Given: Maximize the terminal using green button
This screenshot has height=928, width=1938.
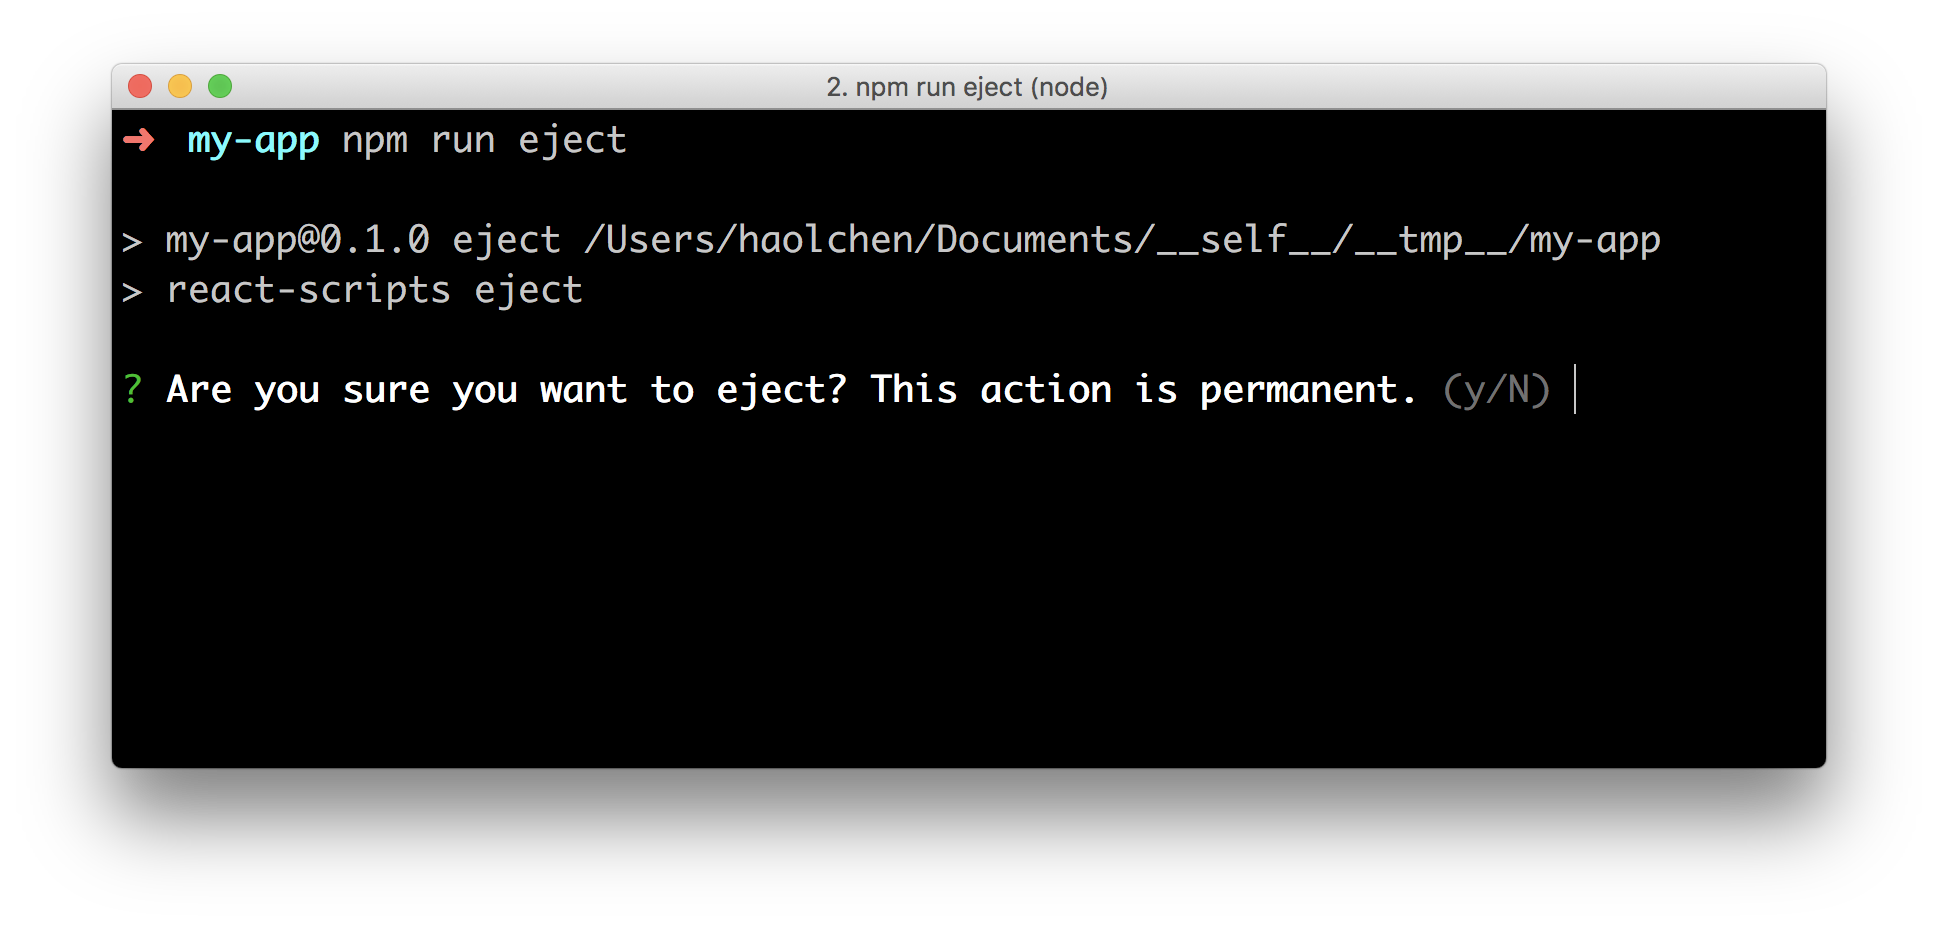Looking at the screenshot, I should [220, 87].
